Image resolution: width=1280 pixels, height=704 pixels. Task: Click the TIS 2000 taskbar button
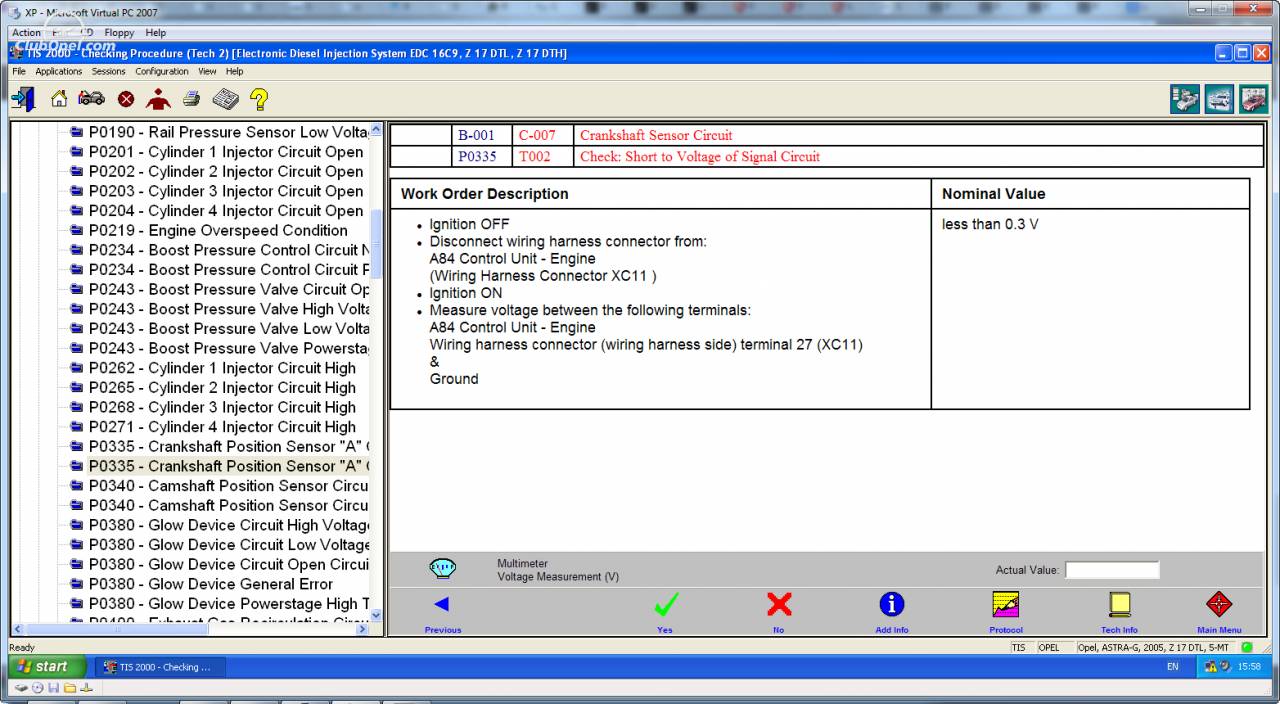[161, 667]
